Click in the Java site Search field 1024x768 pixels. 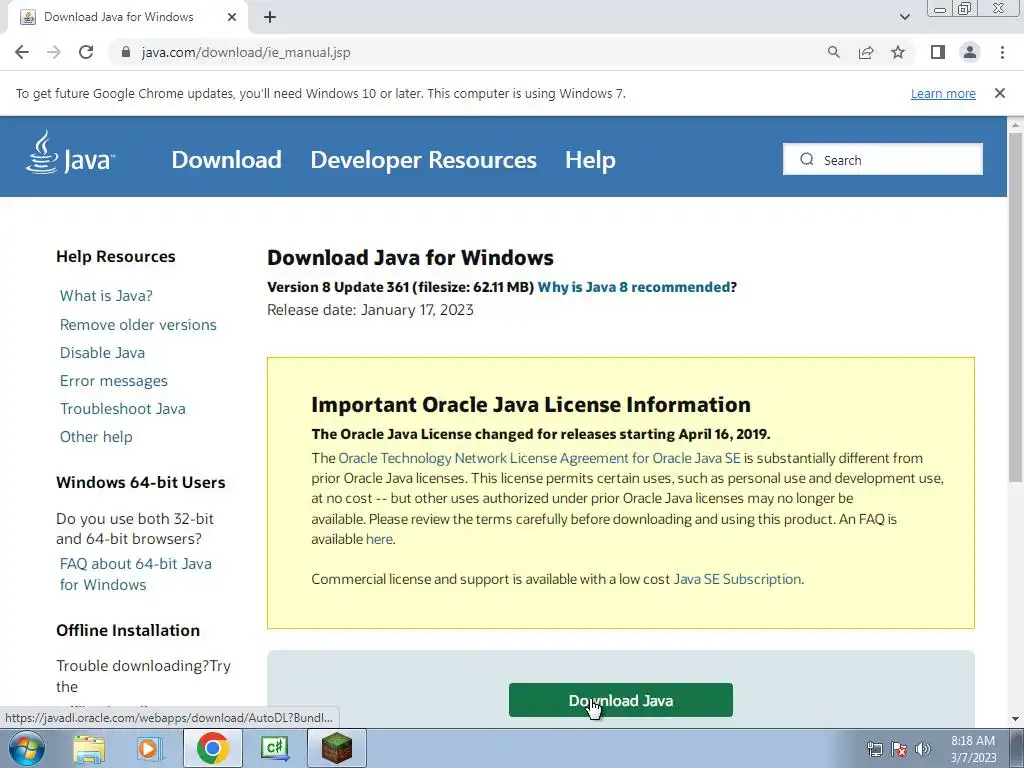coord(882,159)
